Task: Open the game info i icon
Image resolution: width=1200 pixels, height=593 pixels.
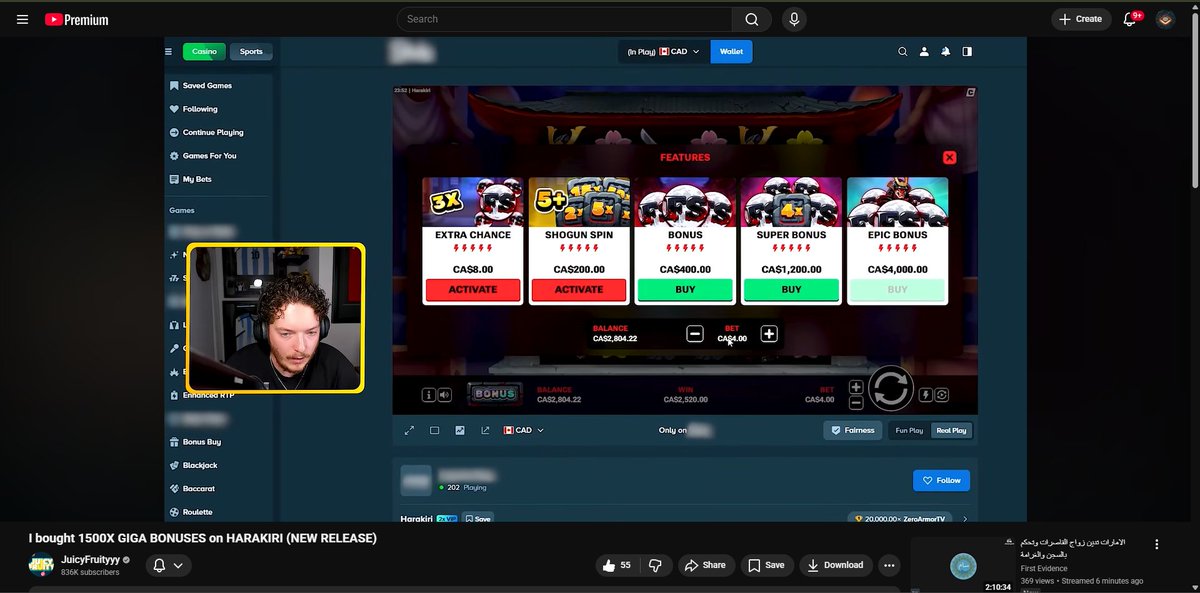Action: [429, 395]
